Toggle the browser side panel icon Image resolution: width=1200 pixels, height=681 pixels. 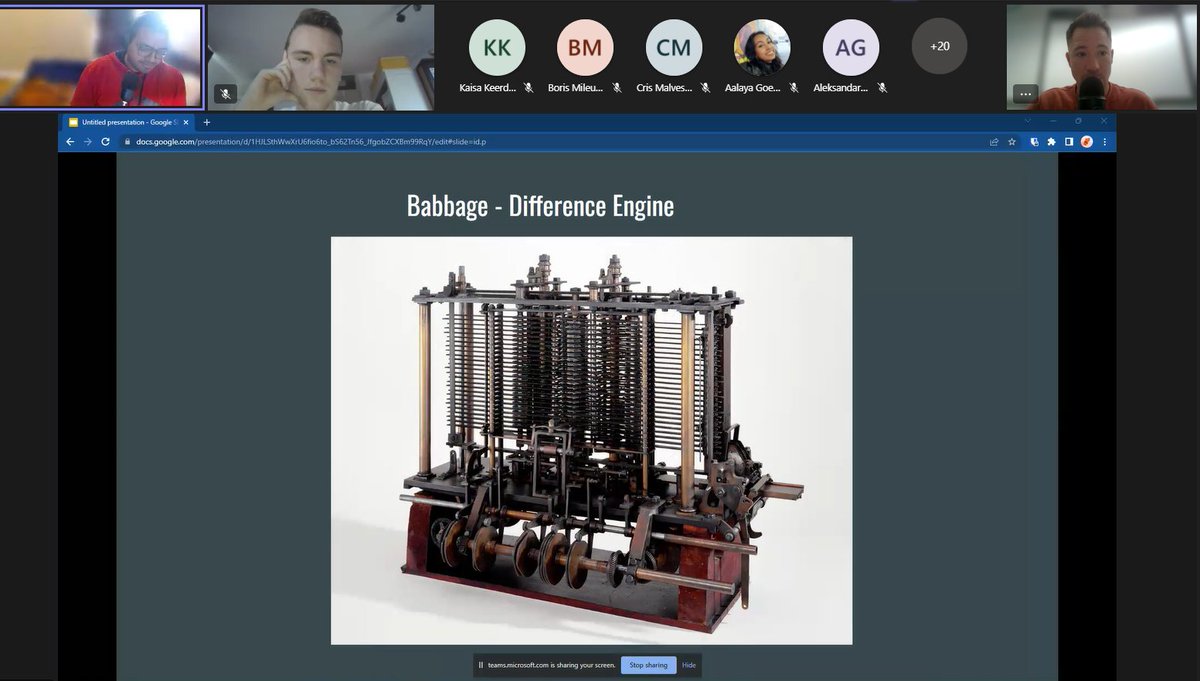click(1069, 142)
